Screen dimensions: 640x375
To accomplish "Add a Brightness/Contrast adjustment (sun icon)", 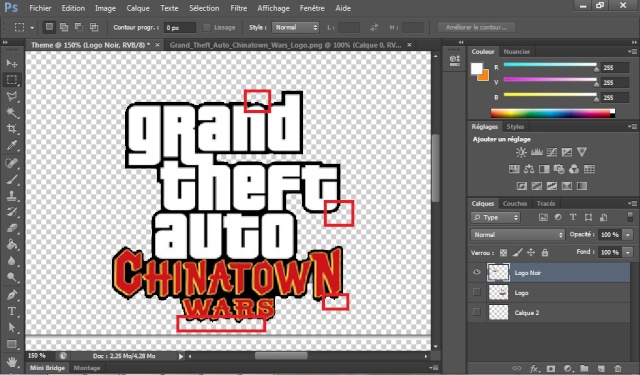I will pos(521,152).
